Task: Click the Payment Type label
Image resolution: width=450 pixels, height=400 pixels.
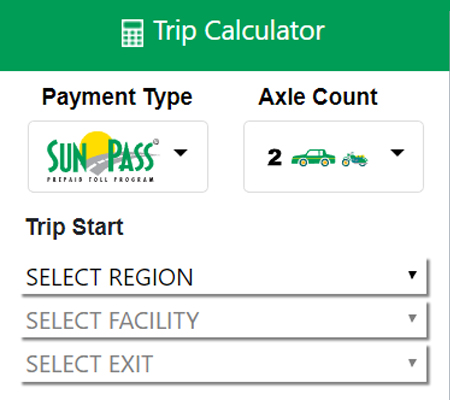Action: (117, 98)
